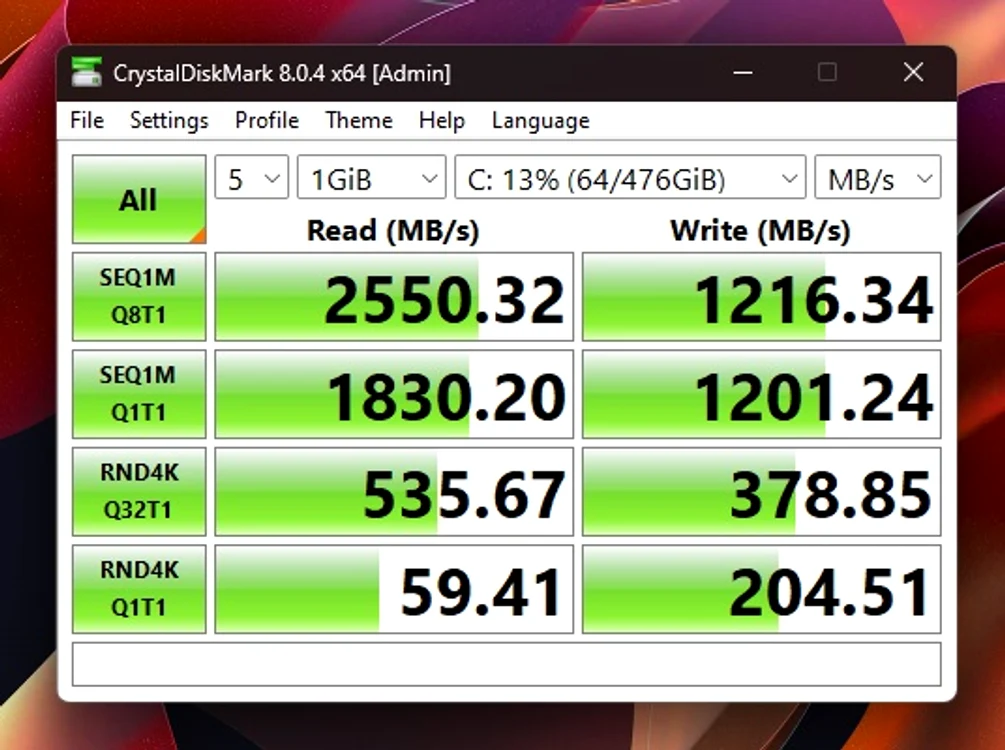Select the 2550.32 read result
Viewport: 1005px width, 750px height.
[394, 297]
